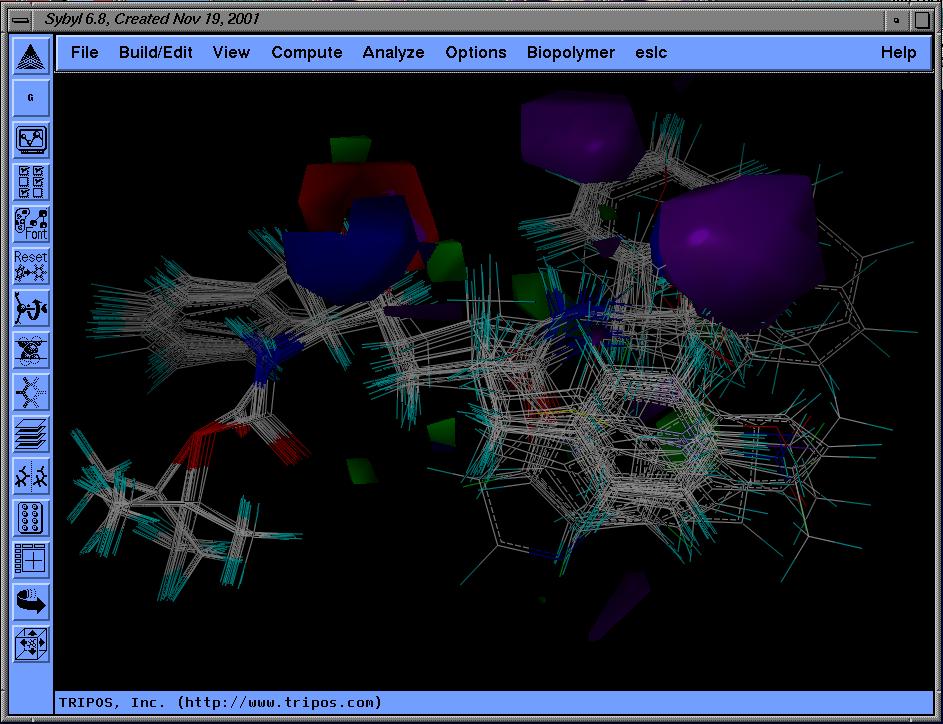This screenshot has width=943, height=724.
Task: Click the mouse icon in left toolbar
Action: point(31,350)
